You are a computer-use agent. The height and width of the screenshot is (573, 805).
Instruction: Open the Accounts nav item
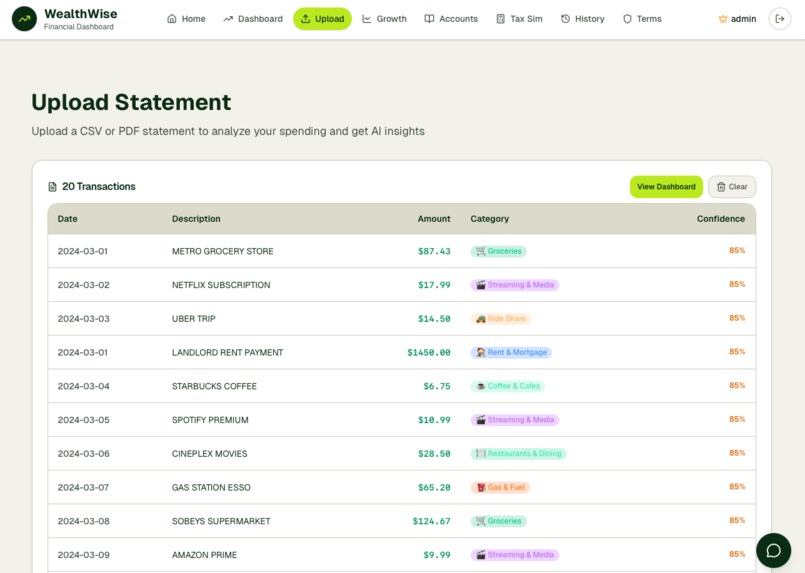point(451,19)
